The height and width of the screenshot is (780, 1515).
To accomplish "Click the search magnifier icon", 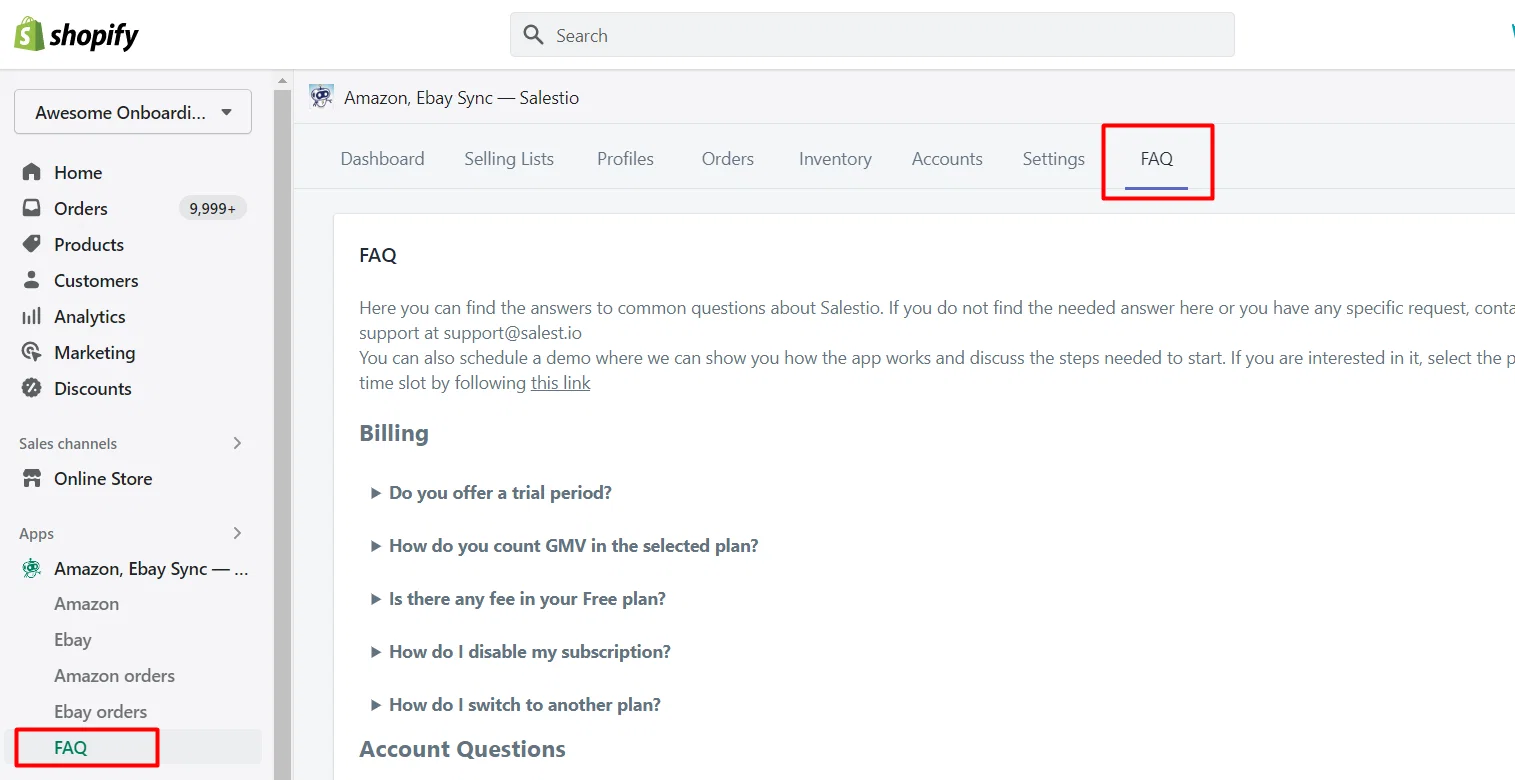I will point(534,36).
